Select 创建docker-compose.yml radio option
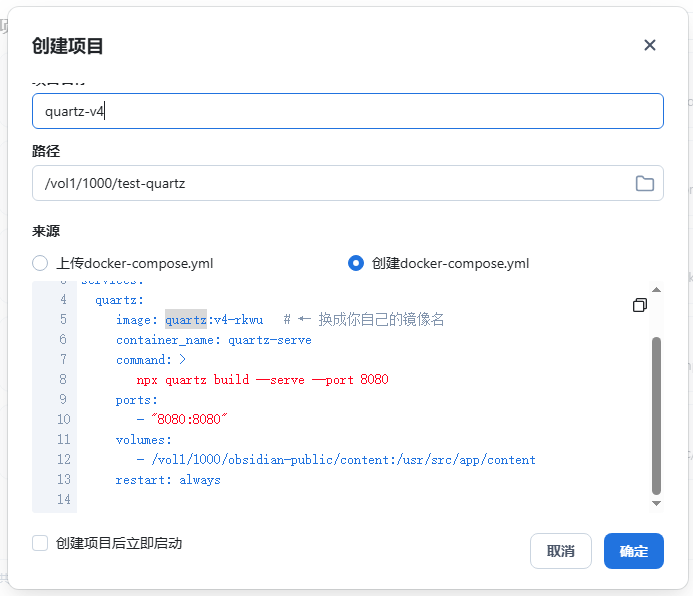 point(355,263)
